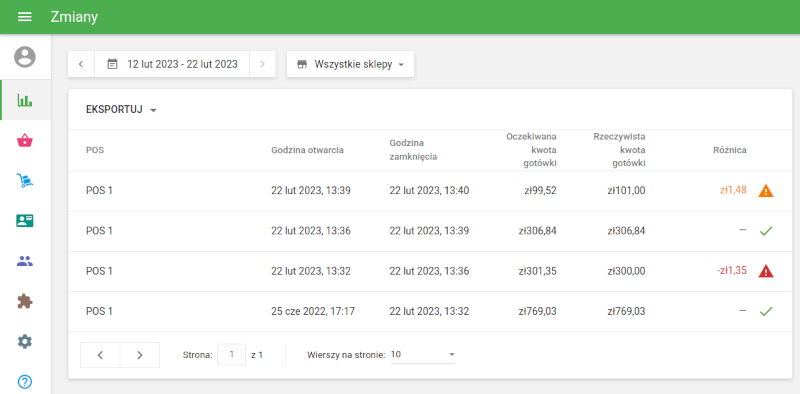Open the integrations puzzle piece section
This screenshot has height=394, width=800.
[24, 302]
